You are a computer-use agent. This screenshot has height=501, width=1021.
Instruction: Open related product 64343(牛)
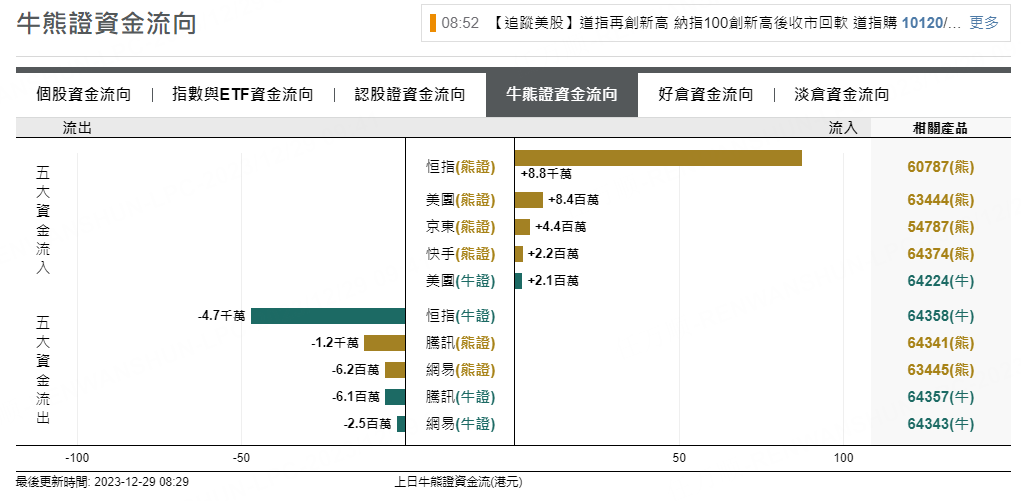coord(940,424)
